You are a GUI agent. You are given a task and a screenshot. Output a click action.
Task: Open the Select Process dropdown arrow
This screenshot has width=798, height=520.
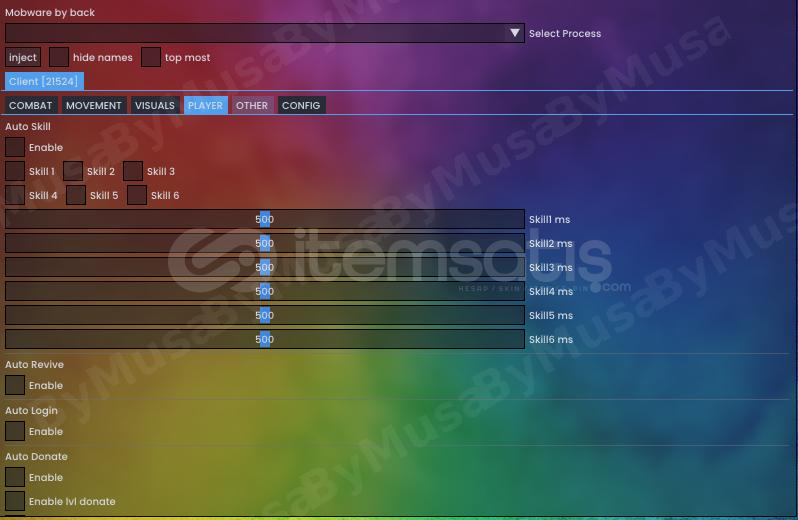[x=515, y=33]
